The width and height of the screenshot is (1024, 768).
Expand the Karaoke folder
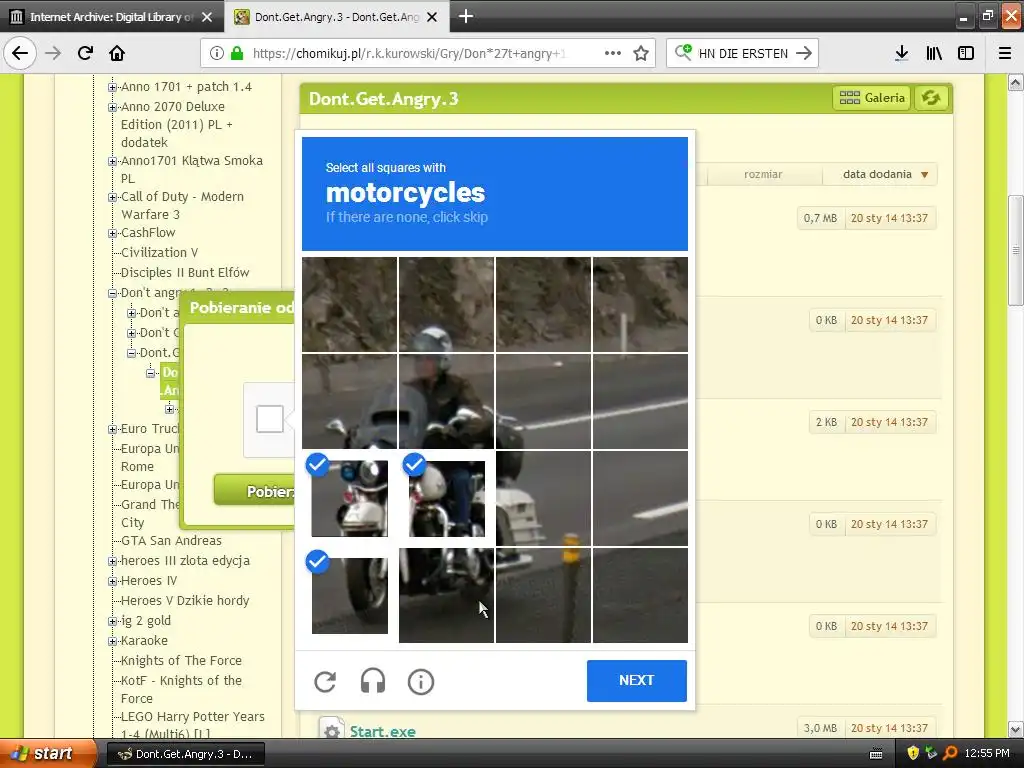[x=112, y=641]
